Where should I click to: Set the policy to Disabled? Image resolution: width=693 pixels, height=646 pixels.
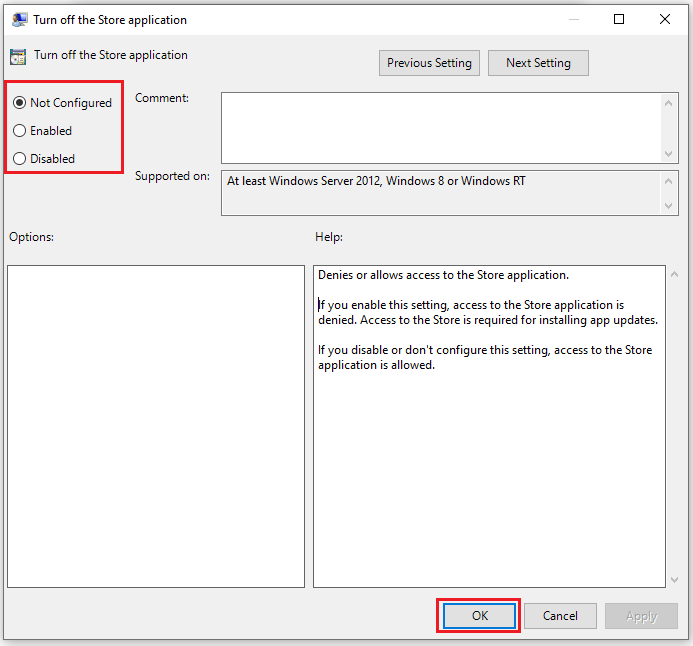point(20,159)
